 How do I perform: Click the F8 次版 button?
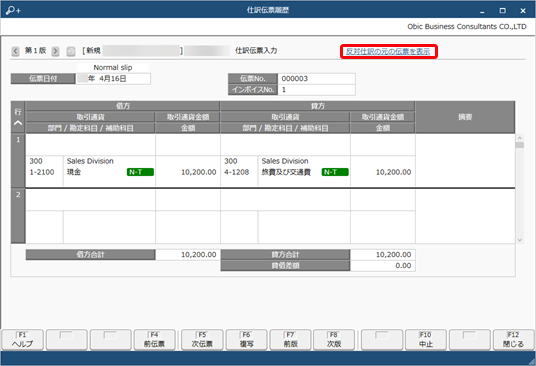(x=334, y=340)
